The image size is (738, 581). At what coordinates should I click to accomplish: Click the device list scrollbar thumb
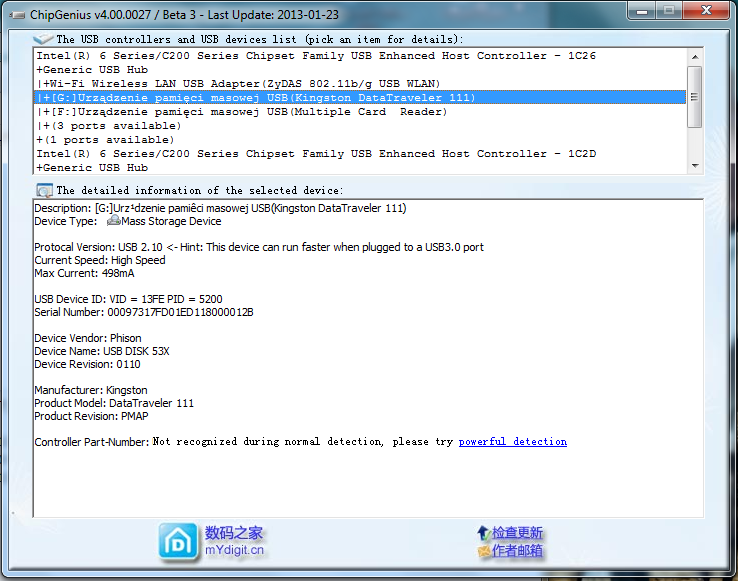click(695, 97)
